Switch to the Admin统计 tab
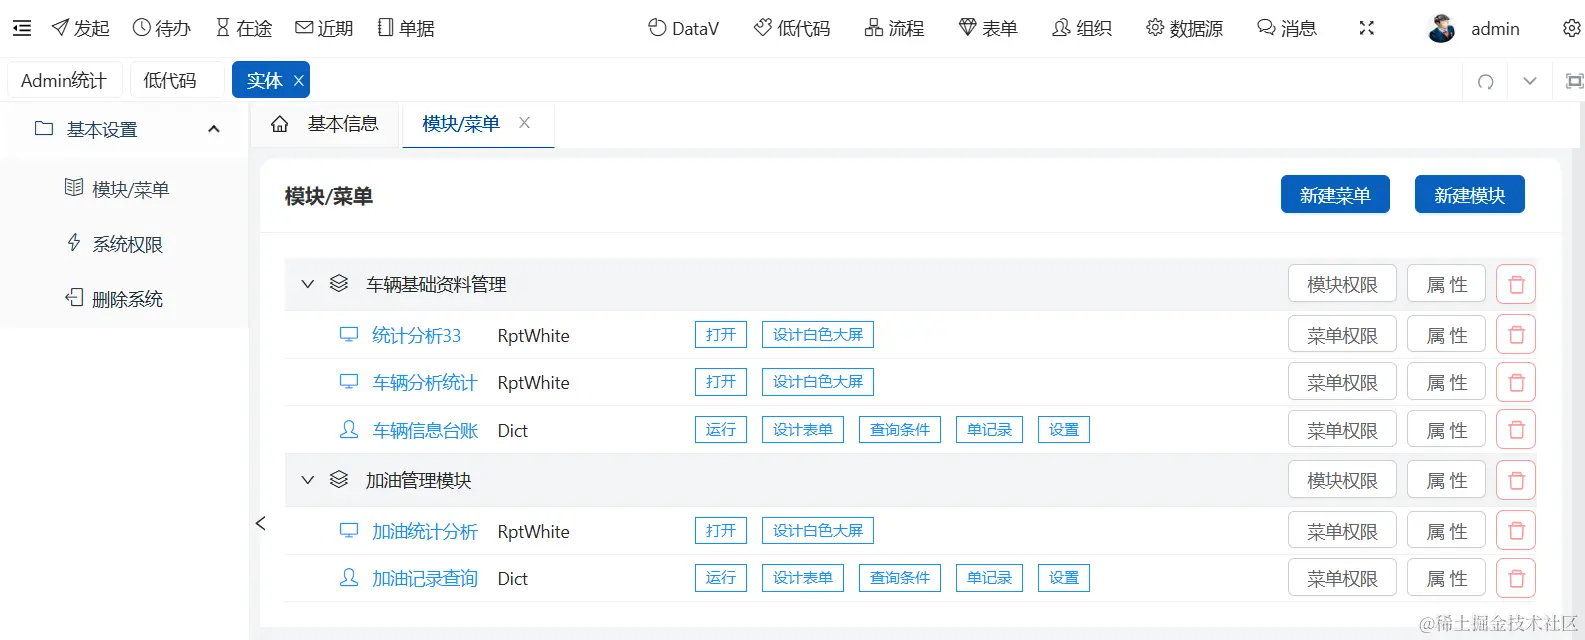This screenshot has width=1585, height=640. pyautogui.click(x=64, y=80)
